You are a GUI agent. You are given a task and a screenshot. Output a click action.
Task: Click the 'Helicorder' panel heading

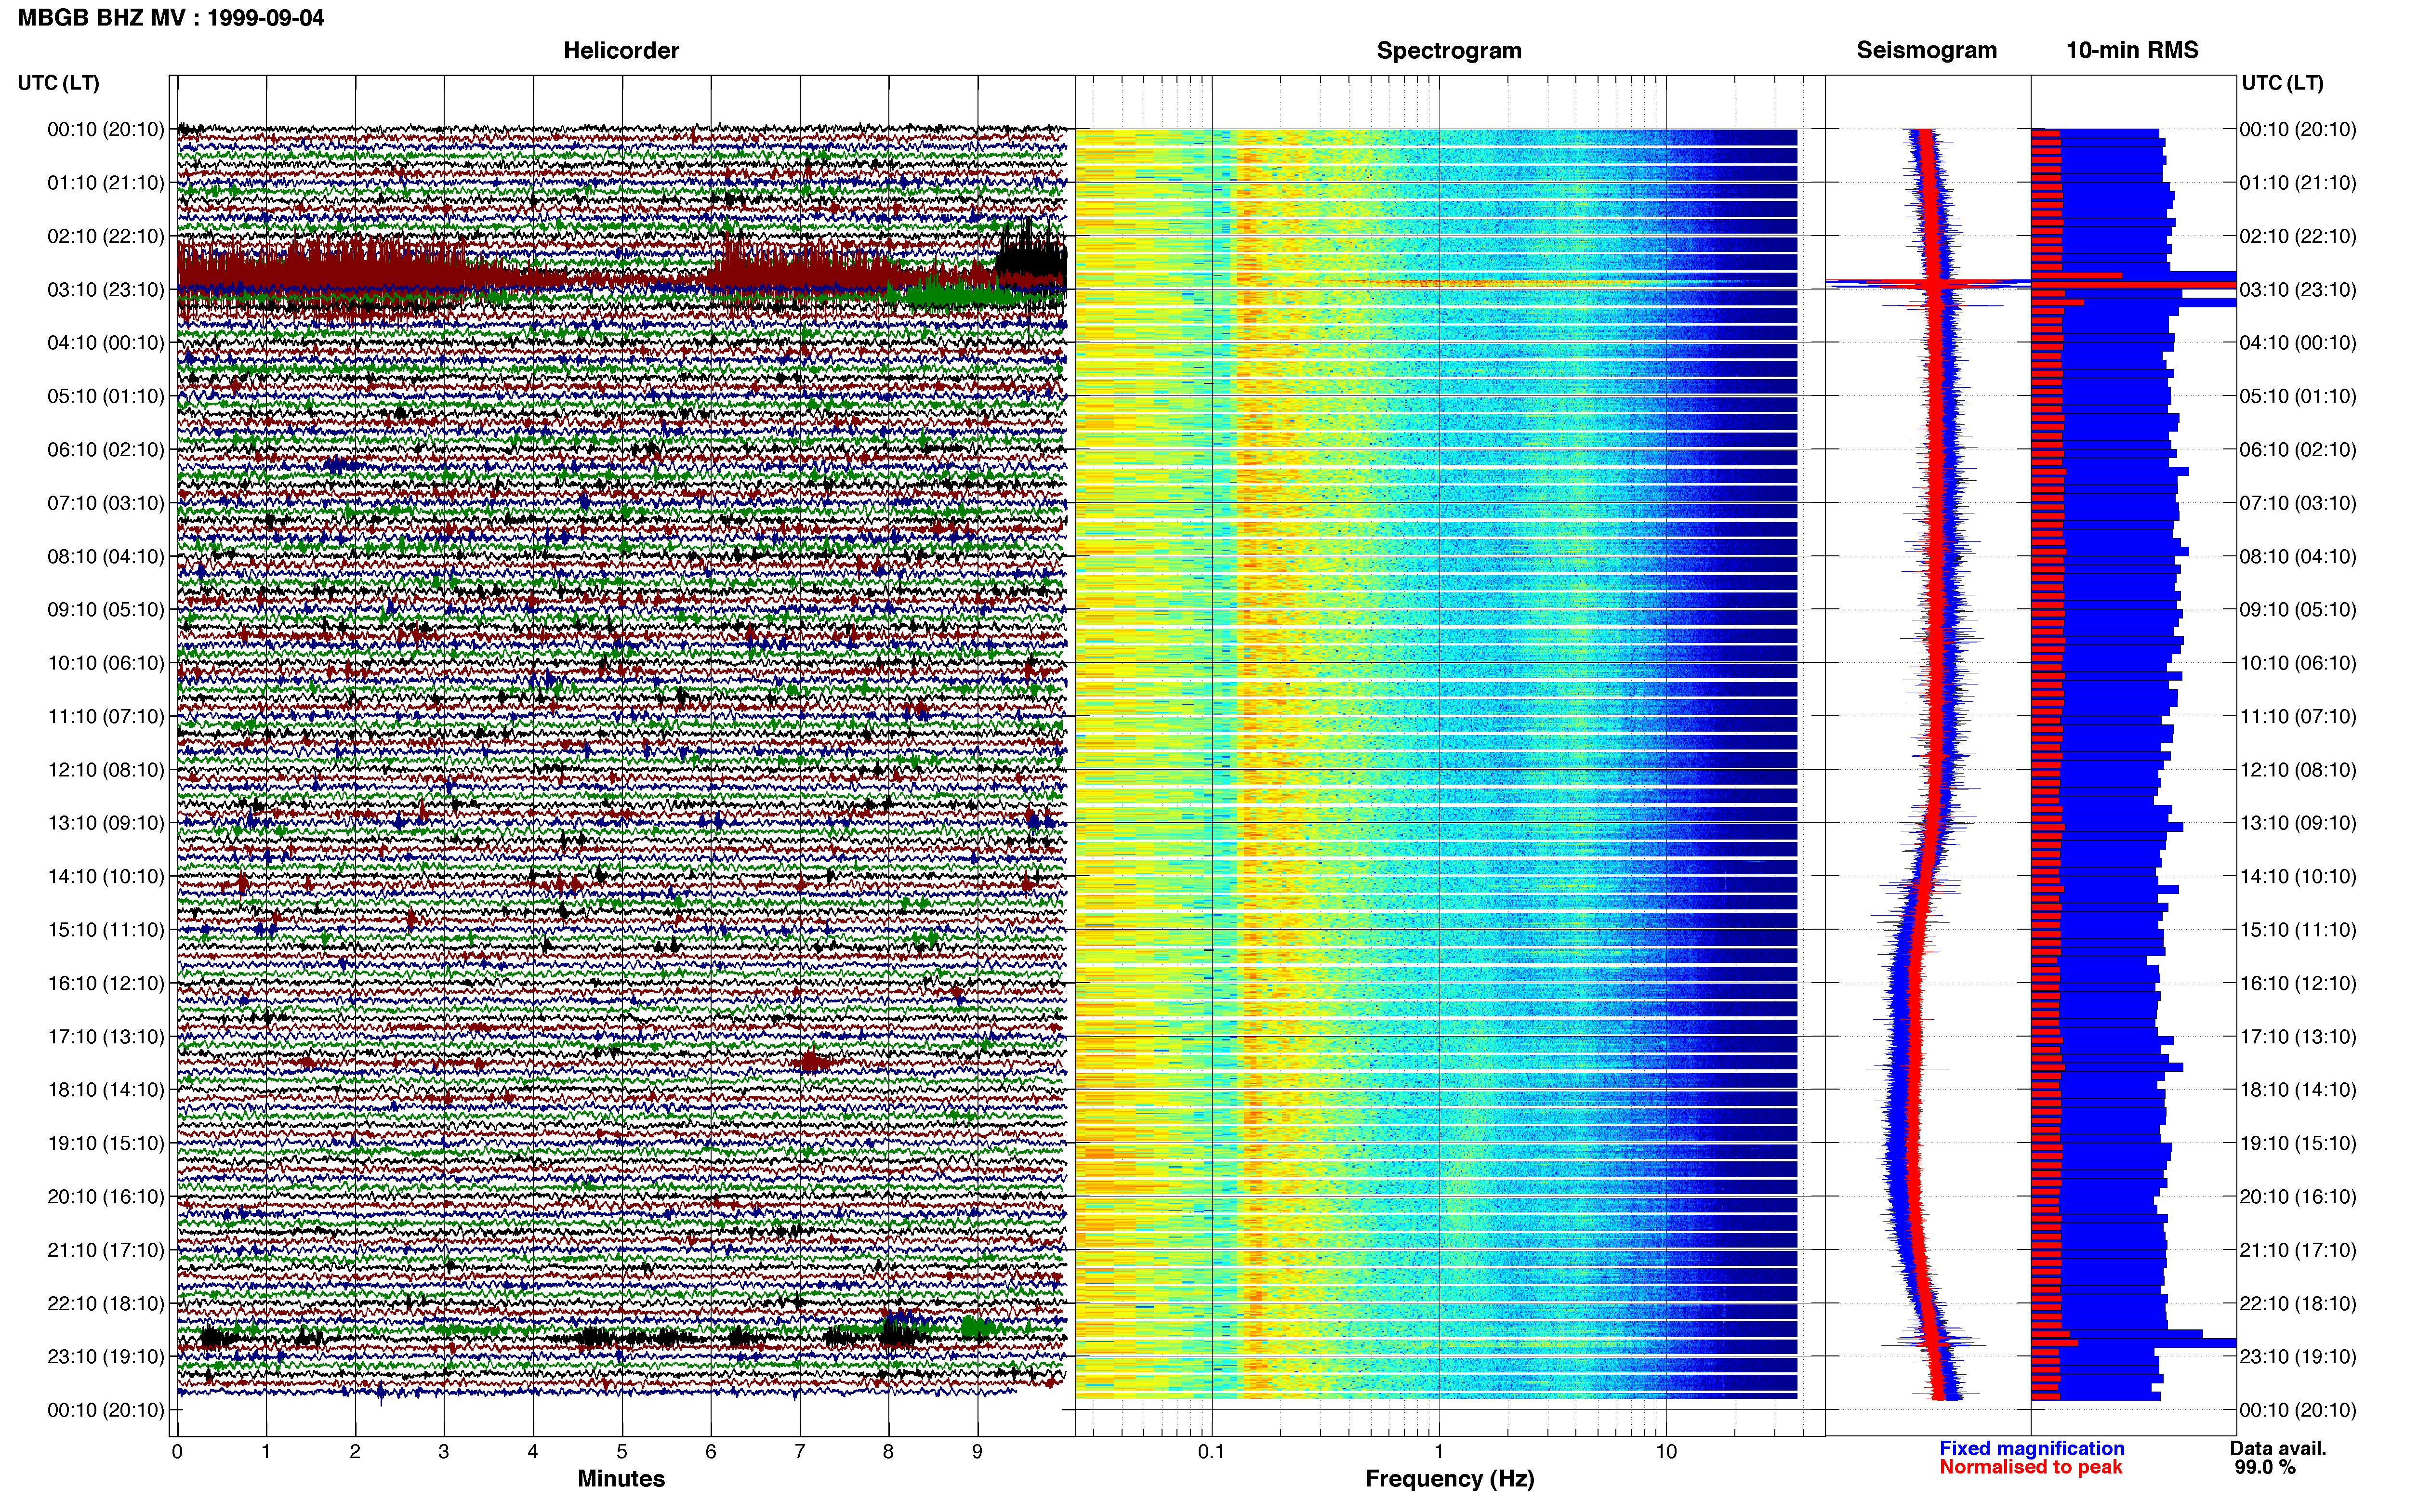[621, 50]
